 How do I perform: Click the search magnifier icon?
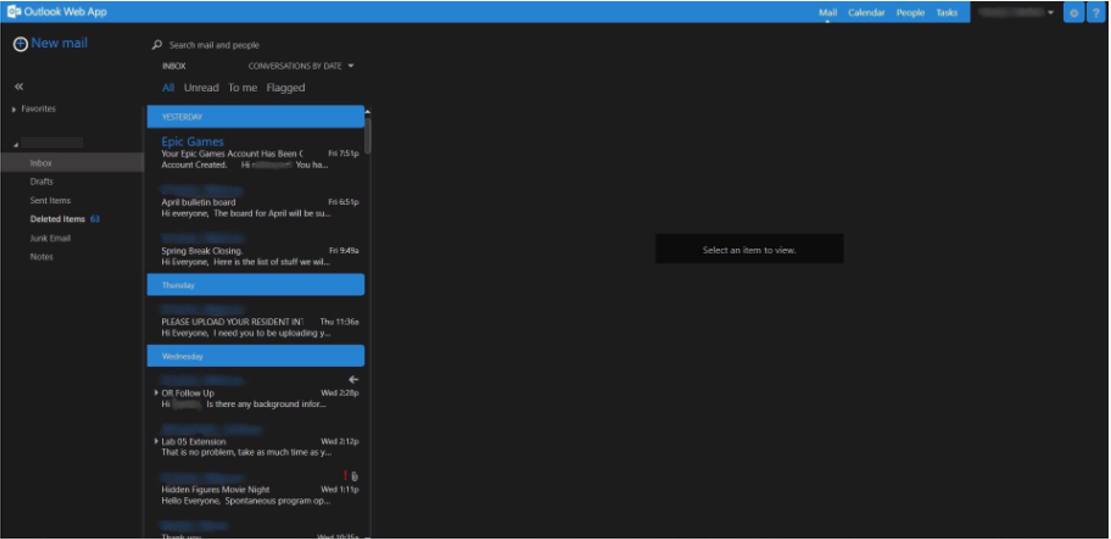coord(157,45)
